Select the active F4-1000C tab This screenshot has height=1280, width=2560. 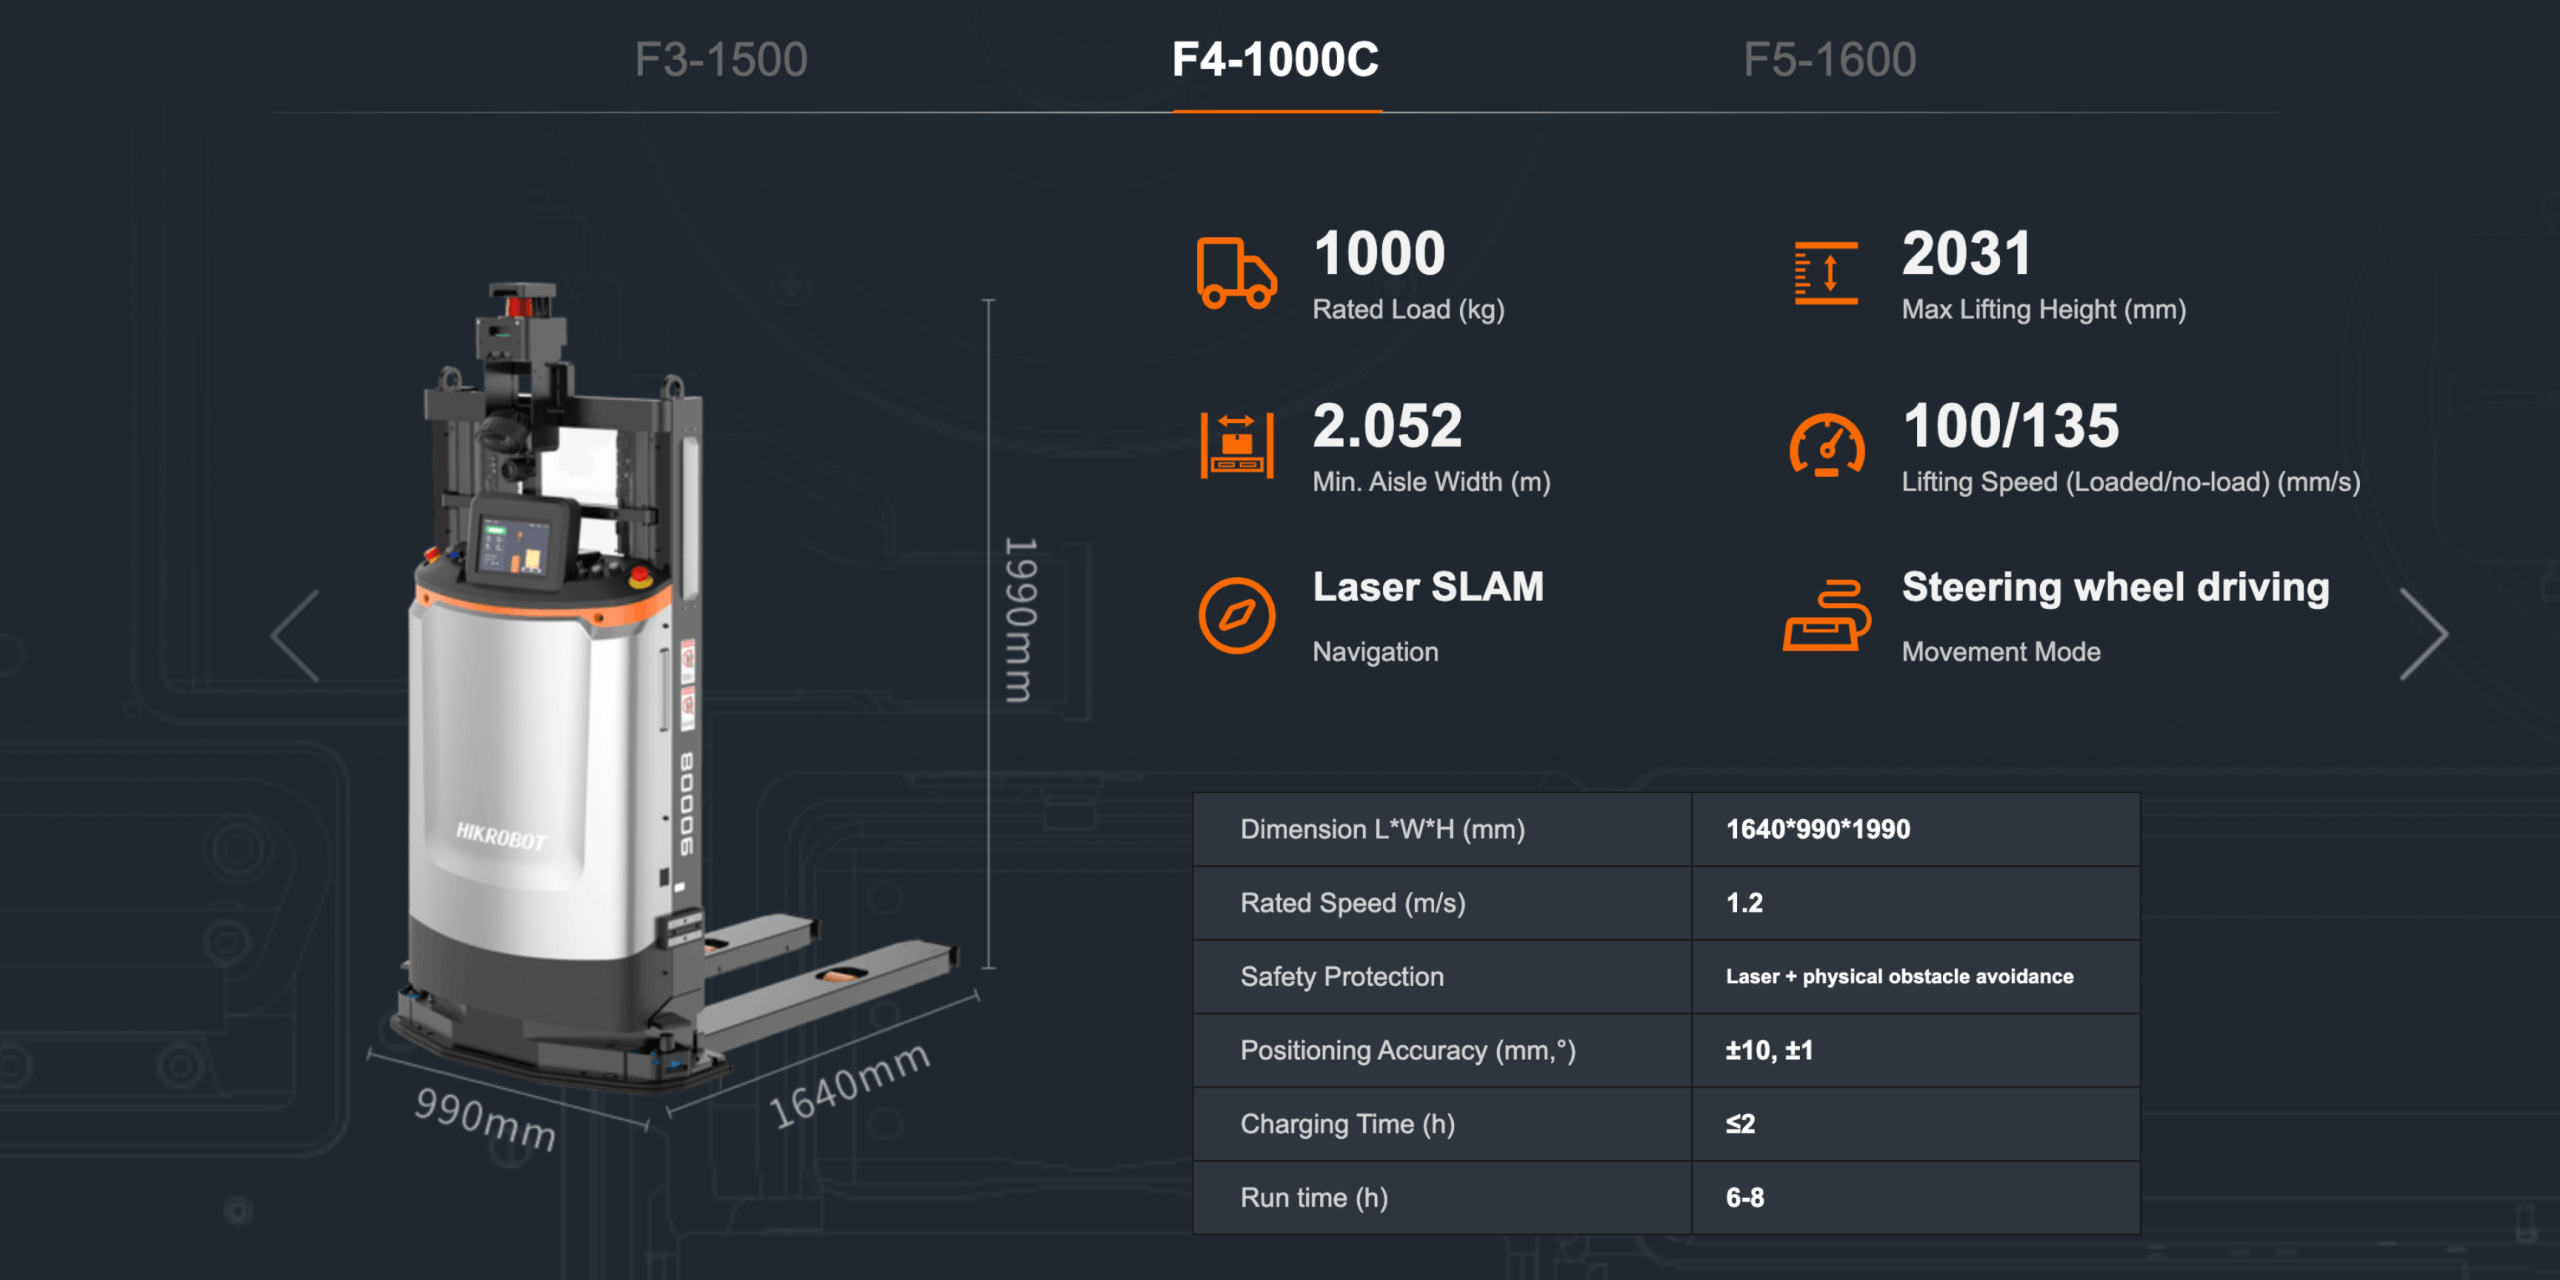(x=1275, y=60)
